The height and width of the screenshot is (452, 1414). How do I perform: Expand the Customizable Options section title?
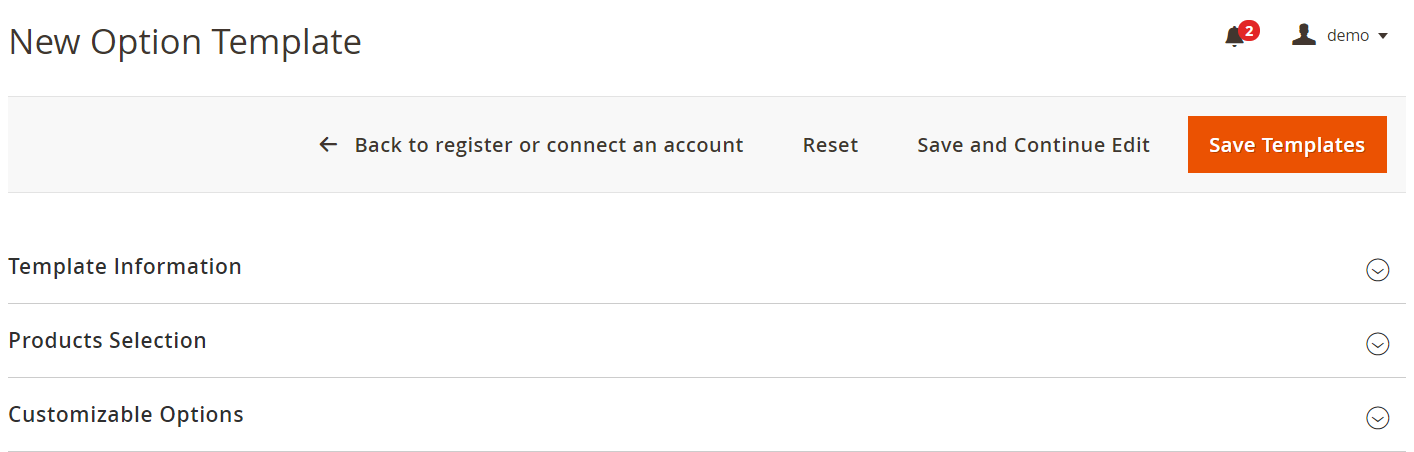click(126, 415)
